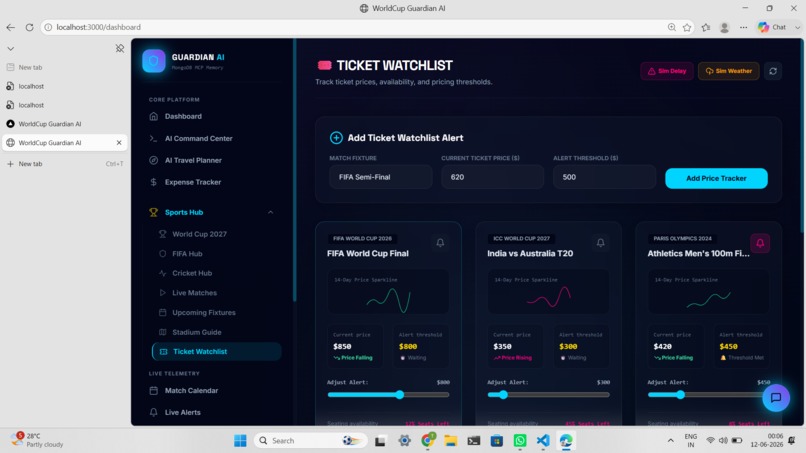Collapse the Sports Hub section chevron
The image size is (806, 453).
pyautogui.click(x=270, y=212)
